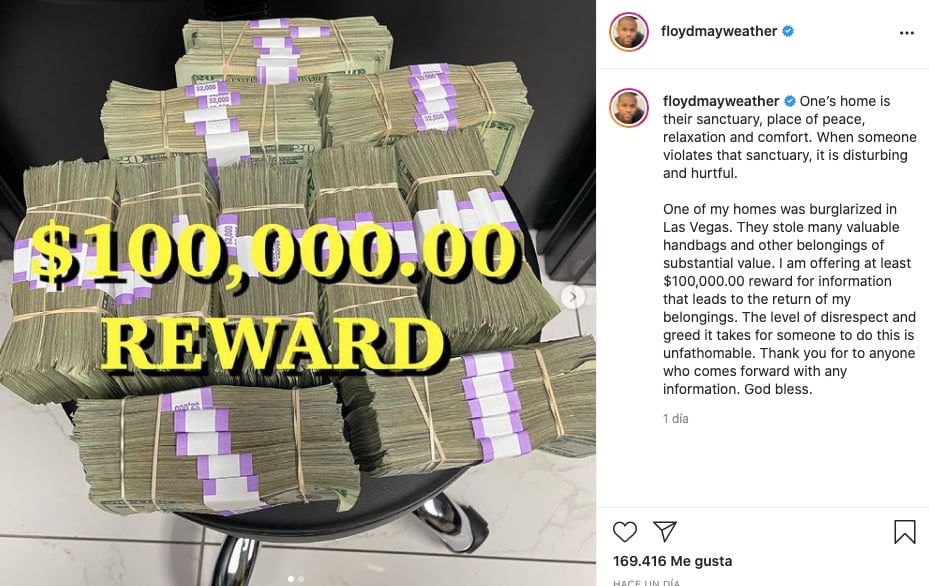Save the post with the bookmark icon
Viewport: 929px width, 586px height.
pyautogui.click(x=905, y=531)
